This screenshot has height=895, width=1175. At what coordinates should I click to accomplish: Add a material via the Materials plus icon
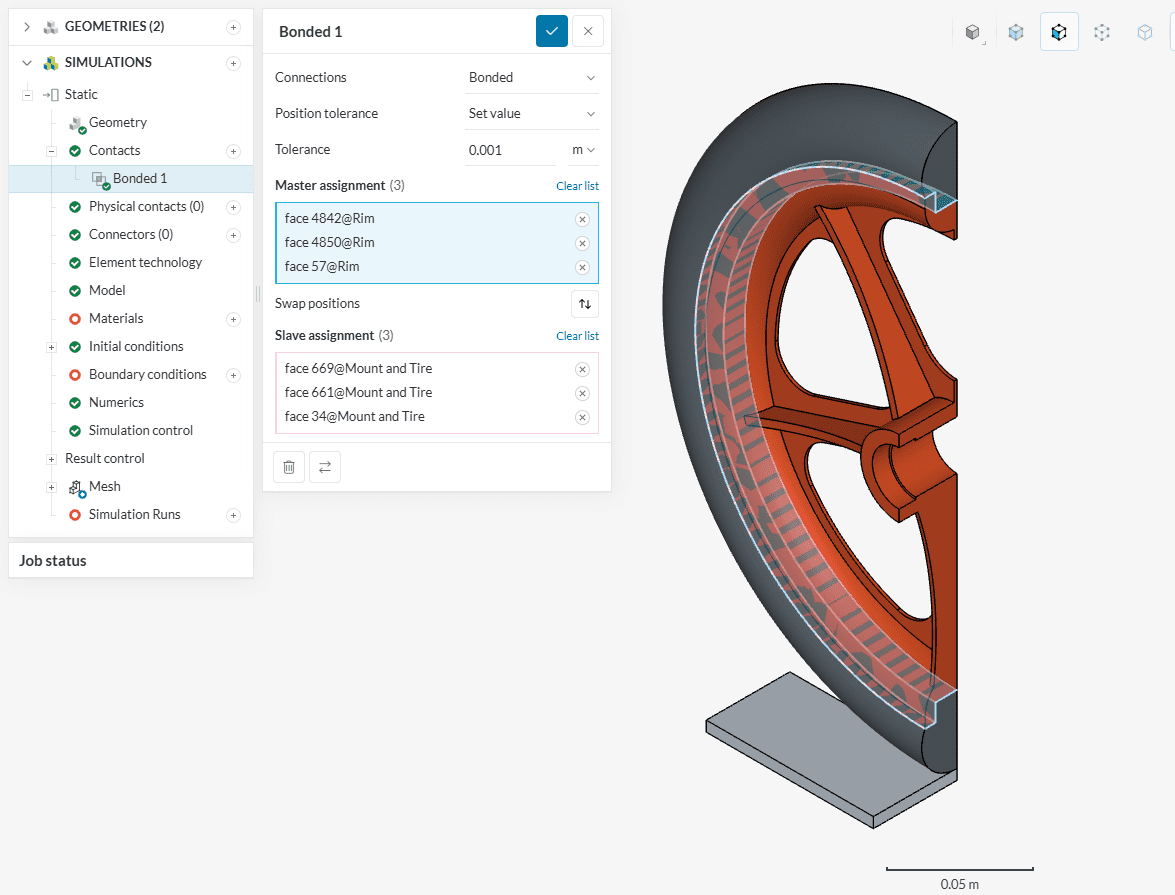pos(233,319)
